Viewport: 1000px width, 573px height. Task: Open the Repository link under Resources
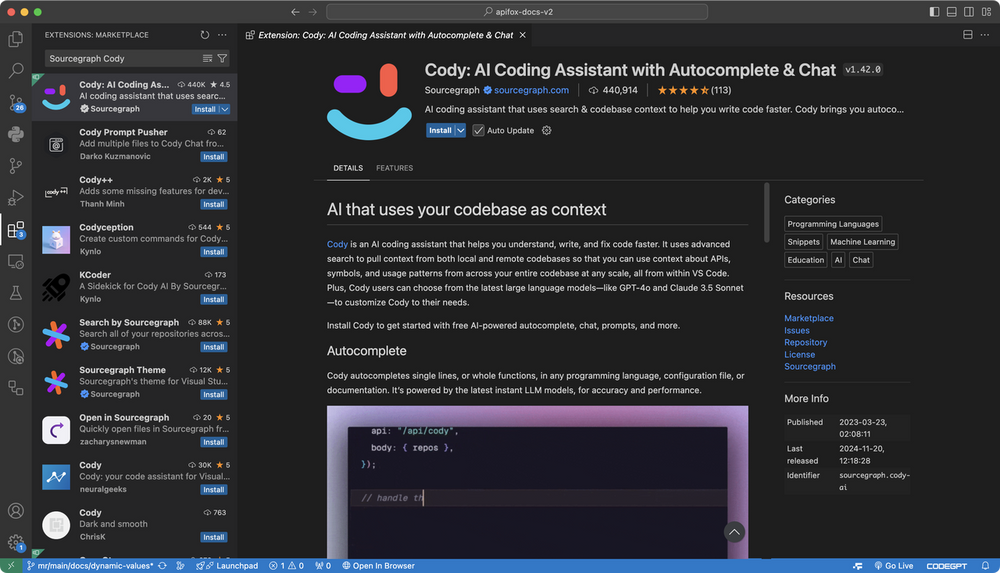[x=805, y=342]
